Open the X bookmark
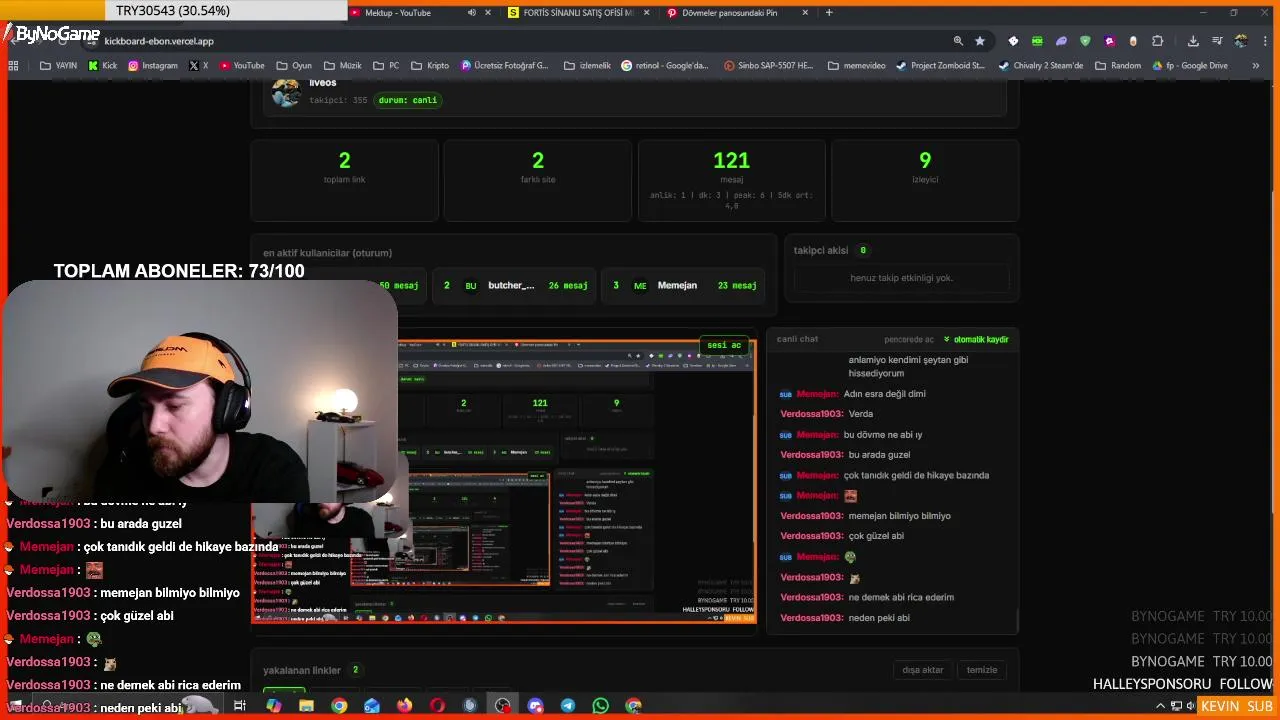Screen dimensions: 1280x720 (x=198, y=66)
